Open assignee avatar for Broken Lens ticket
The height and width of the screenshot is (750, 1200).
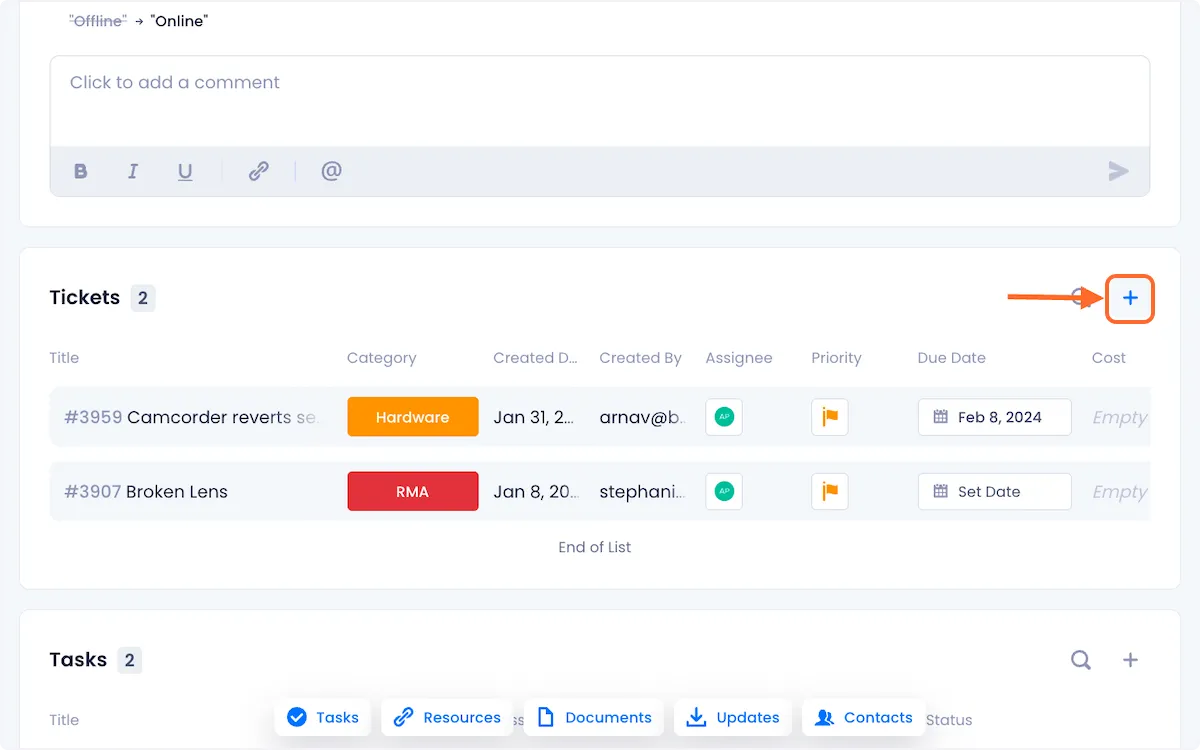[x=724, y=491]
